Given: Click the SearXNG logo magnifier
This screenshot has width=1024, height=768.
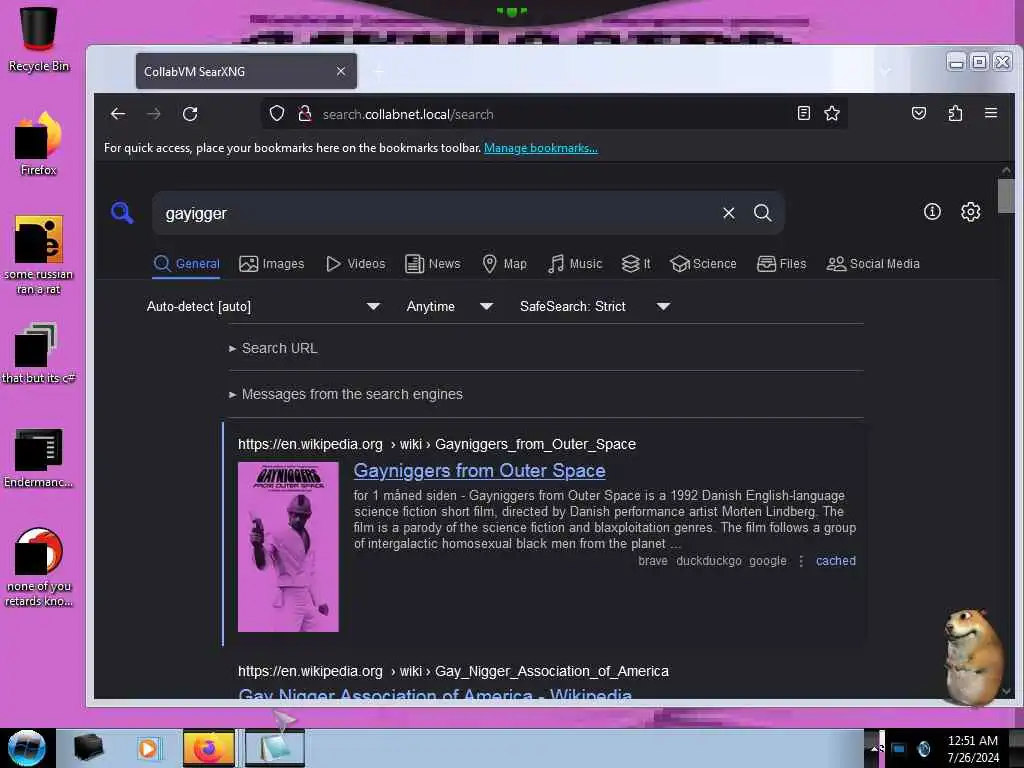Looking at the screenshot, I should coord(122,213).
